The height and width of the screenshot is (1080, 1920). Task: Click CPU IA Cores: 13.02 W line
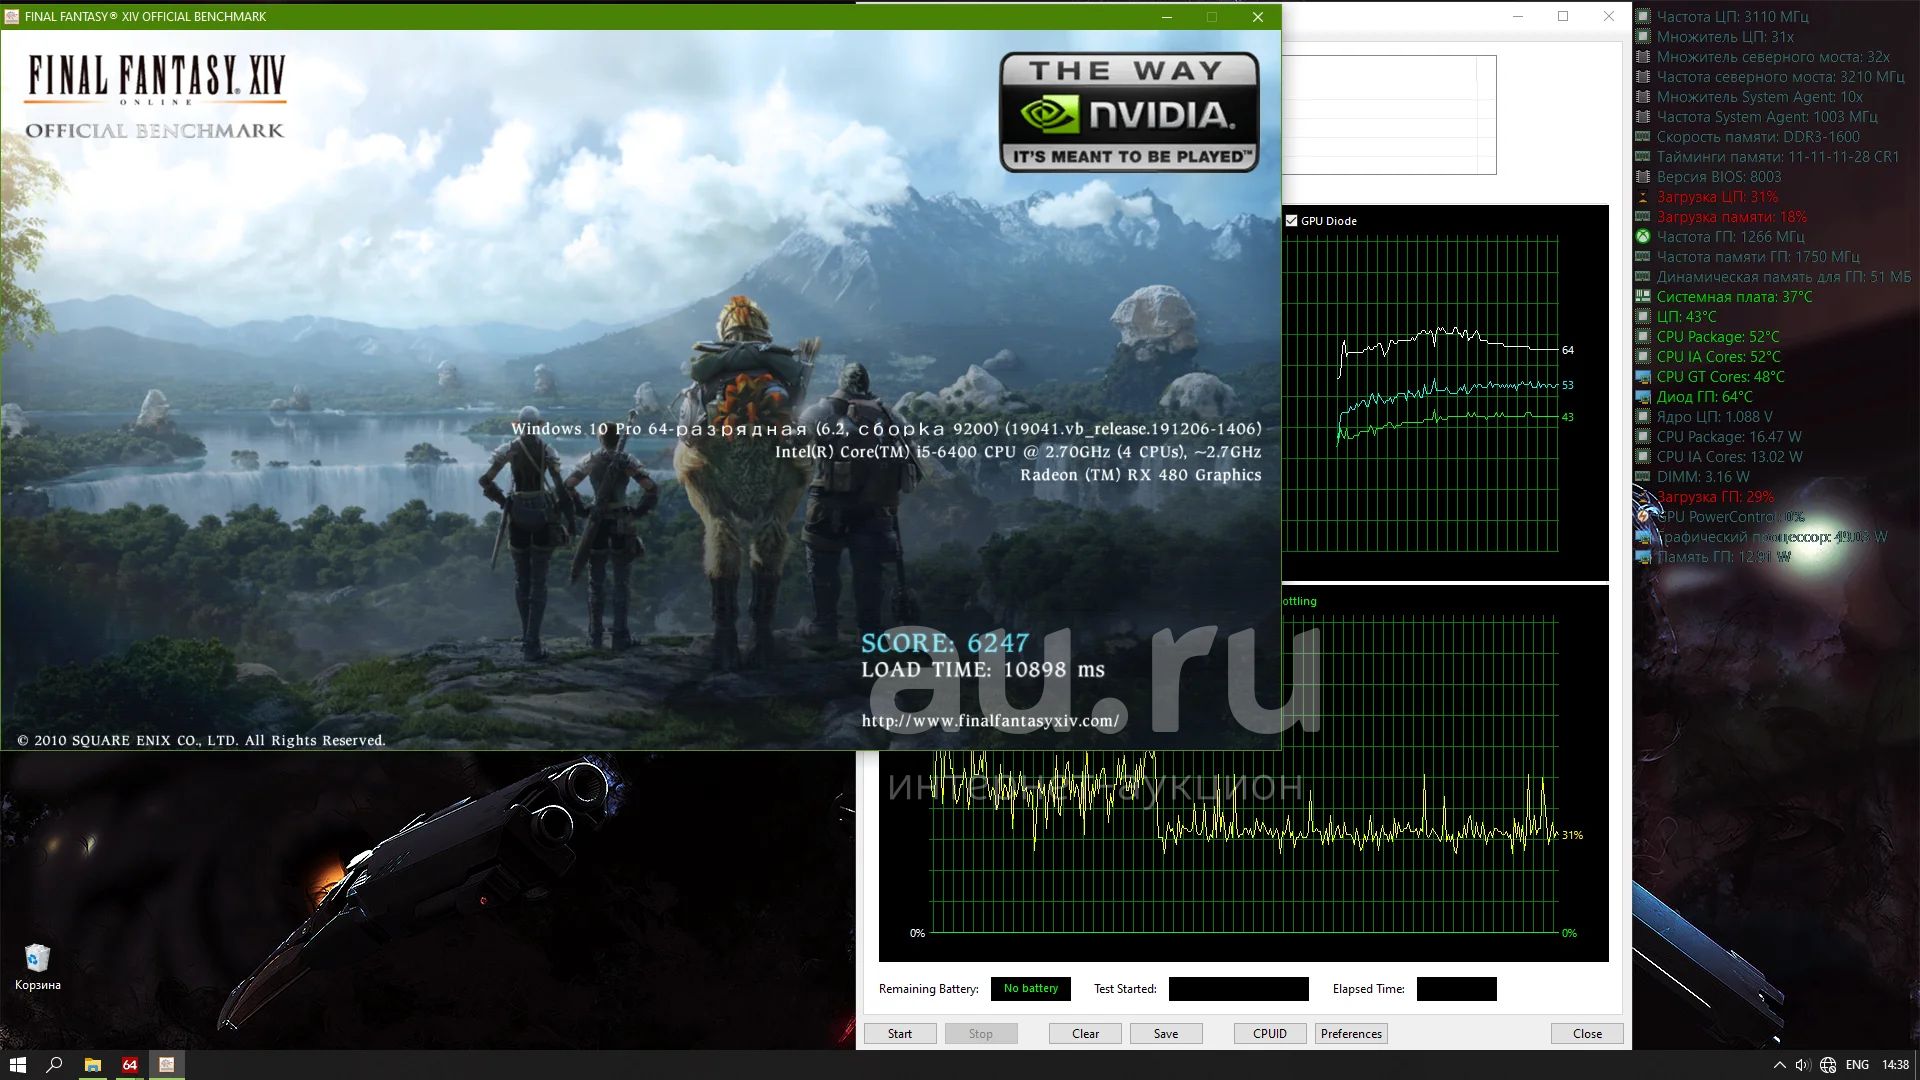point(1729,457)
